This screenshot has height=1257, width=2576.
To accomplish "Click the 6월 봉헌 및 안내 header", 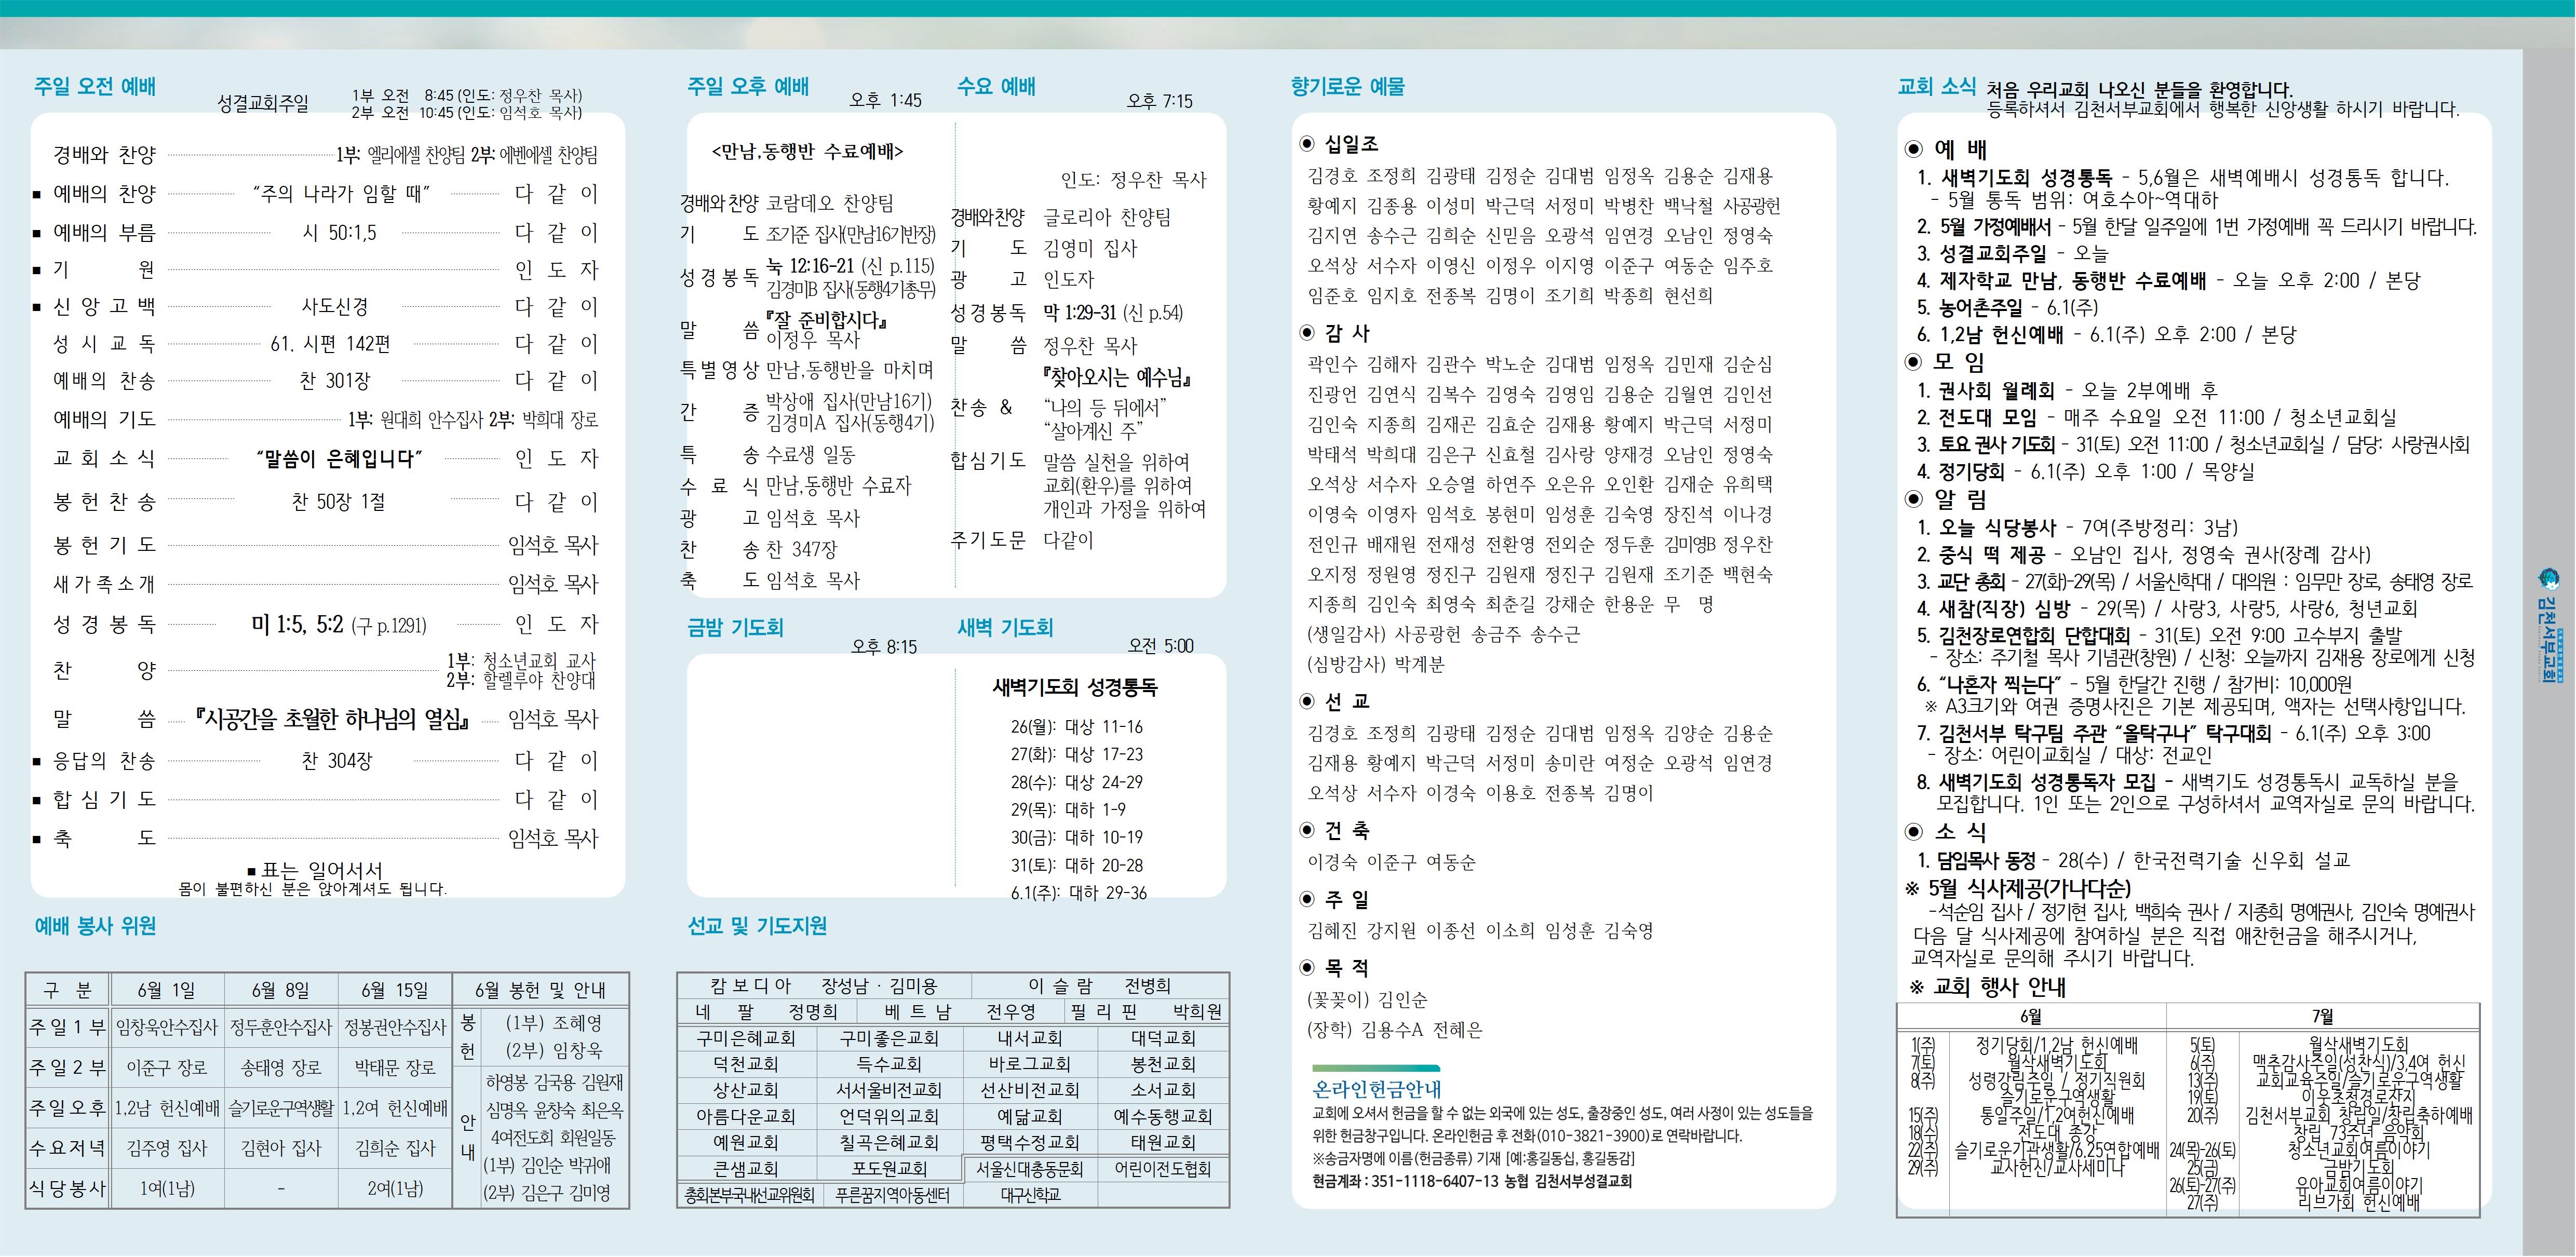I will pyautogui.click(x=541, y=990).
